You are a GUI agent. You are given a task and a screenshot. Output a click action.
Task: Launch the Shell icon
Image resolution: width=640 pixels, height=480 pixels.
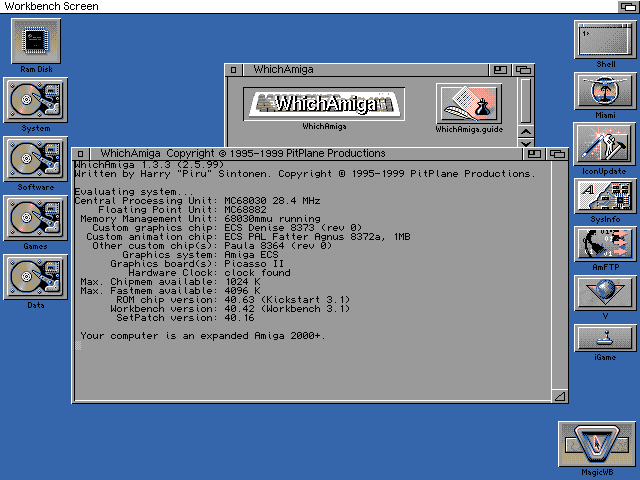[x=605, y=40]
